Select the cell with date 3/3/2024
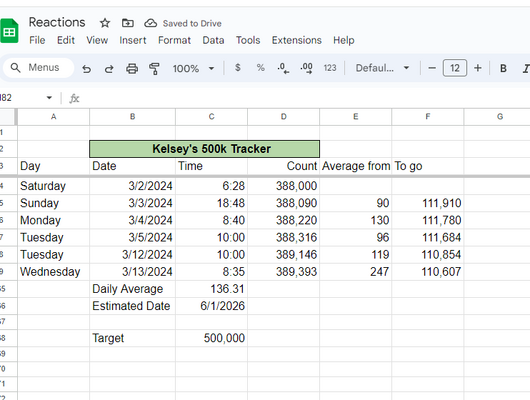Screen dimensions: 530x400 tap(132, 203)
